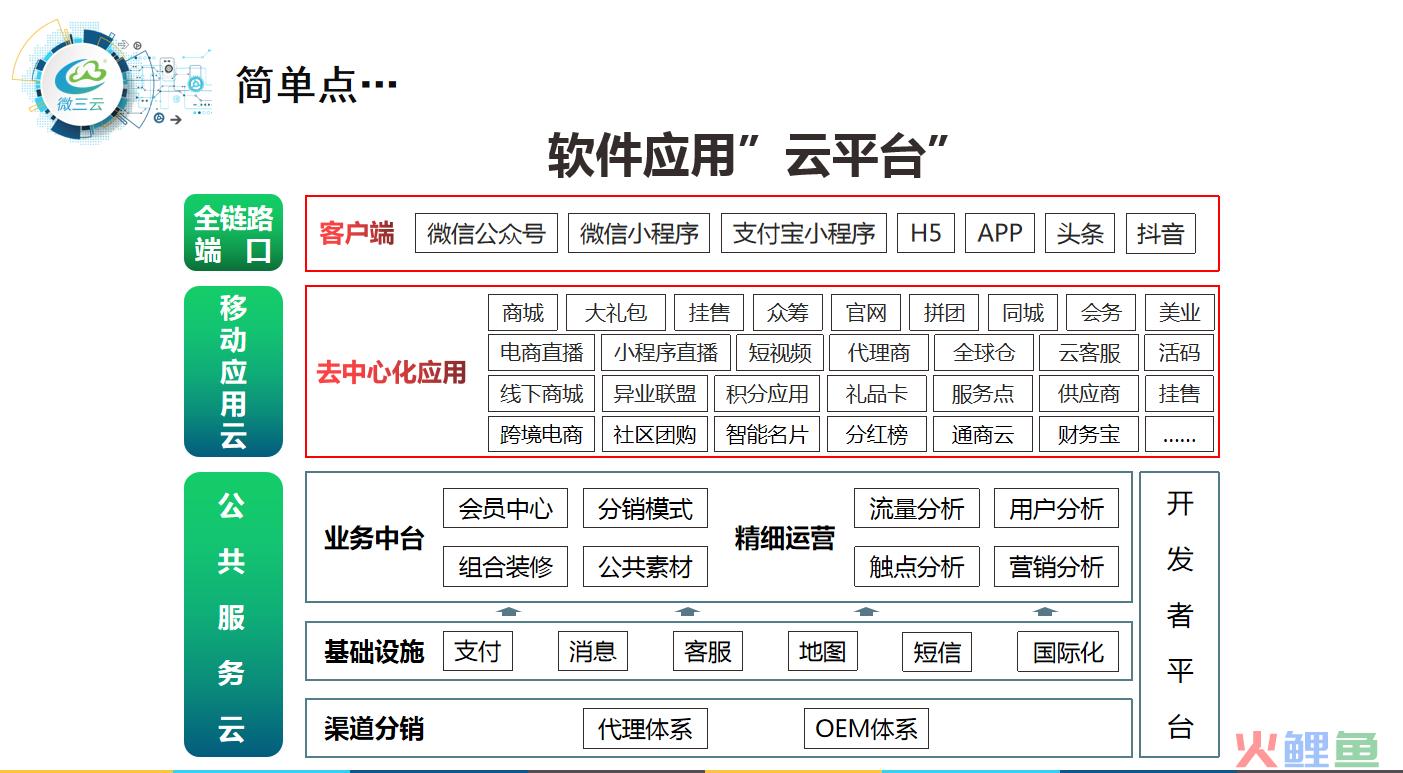Select the 官网 box
The width and height of the screenshot is (1403, 773).
(x=866, y=313)
